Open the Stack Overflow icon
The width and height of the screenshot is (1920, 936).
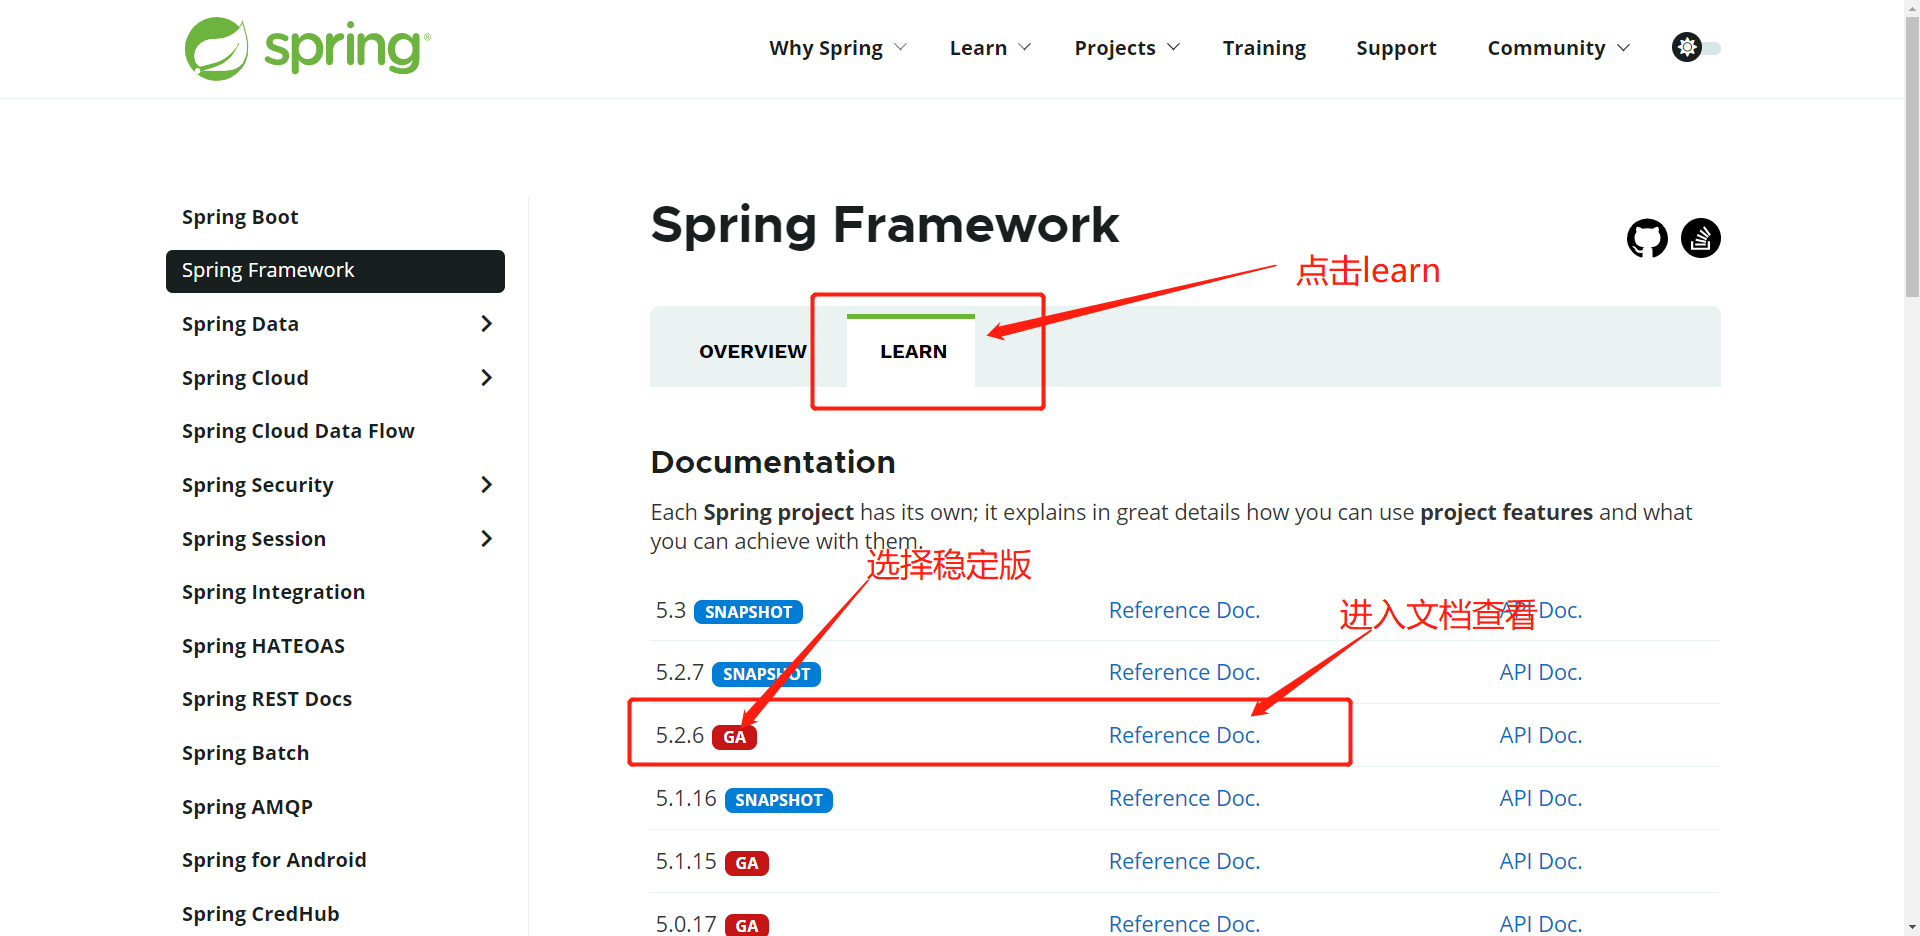click(1700, 238)
